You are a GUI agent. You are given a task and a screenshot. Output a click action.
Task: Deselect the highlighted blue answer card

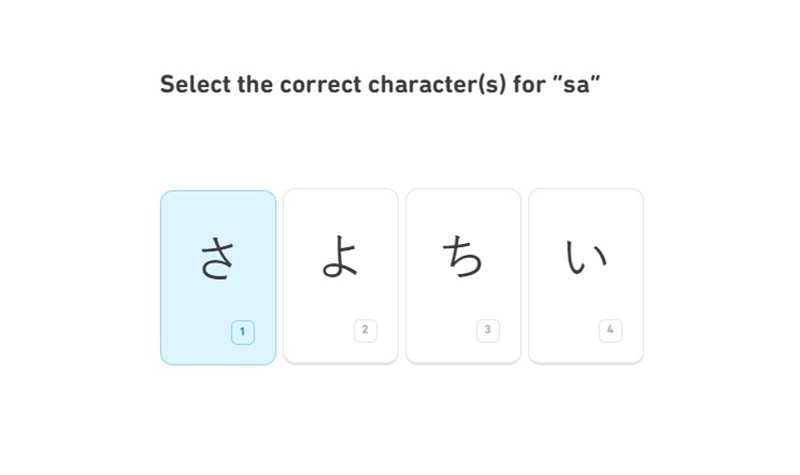tap(218, 278)
